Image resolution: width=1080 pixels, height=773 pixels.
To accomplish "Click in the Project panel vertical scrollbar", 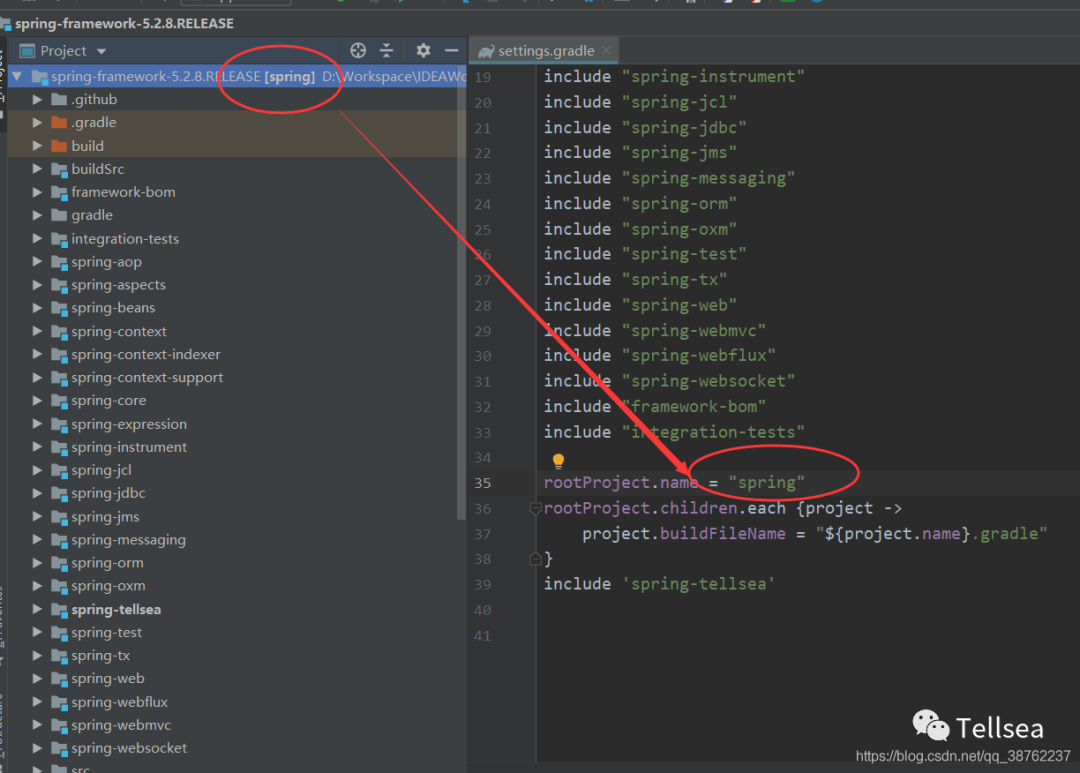I will (x=461, y=293).
